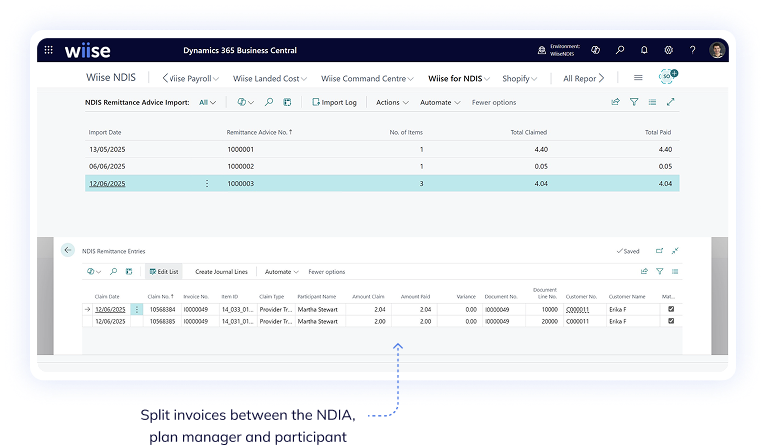Open settings gear in top bar
This screenshot has width=766, height=448.
pos(668,50)
